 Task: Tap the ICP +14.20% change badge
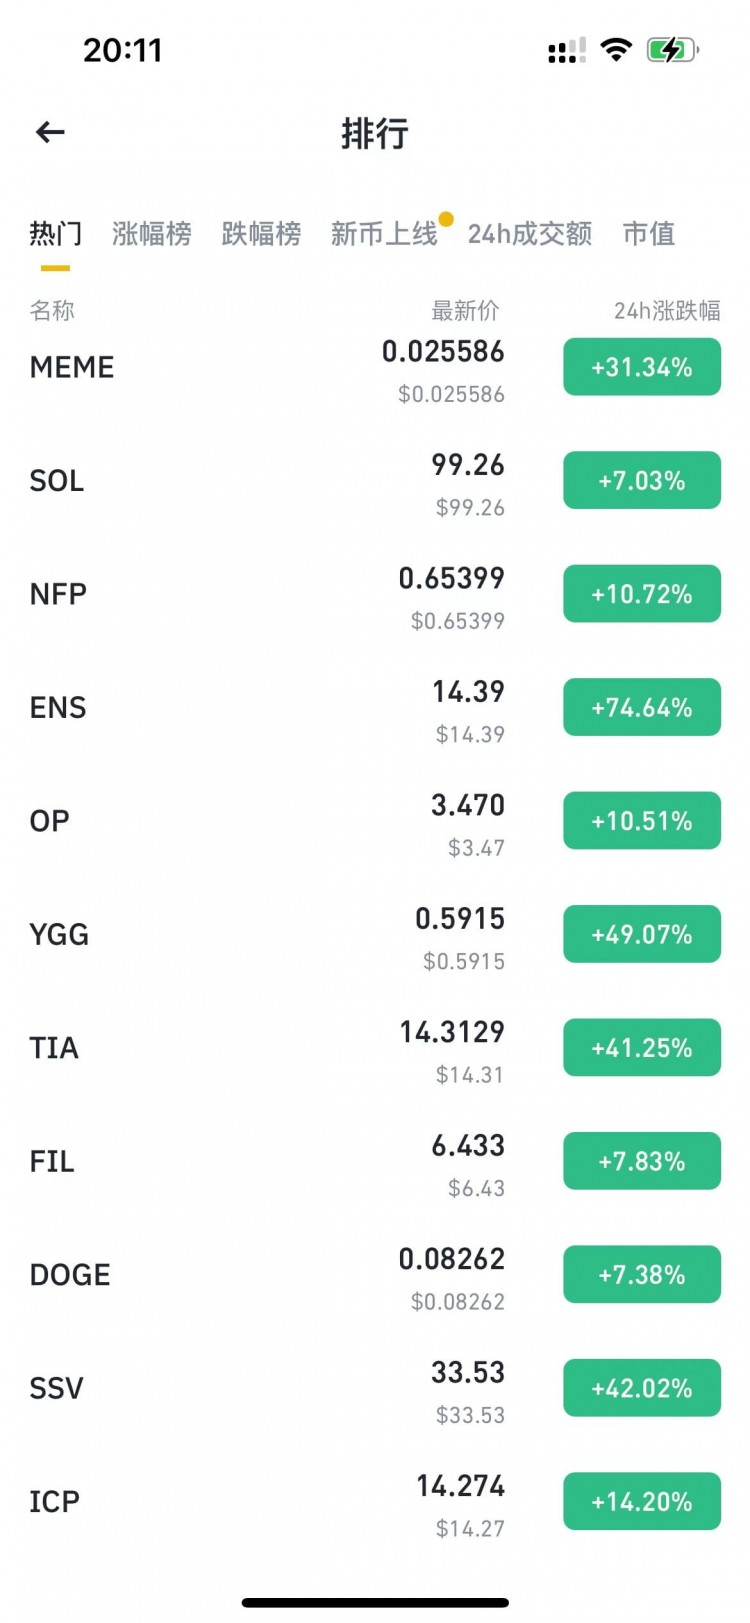click(642, 1501)
